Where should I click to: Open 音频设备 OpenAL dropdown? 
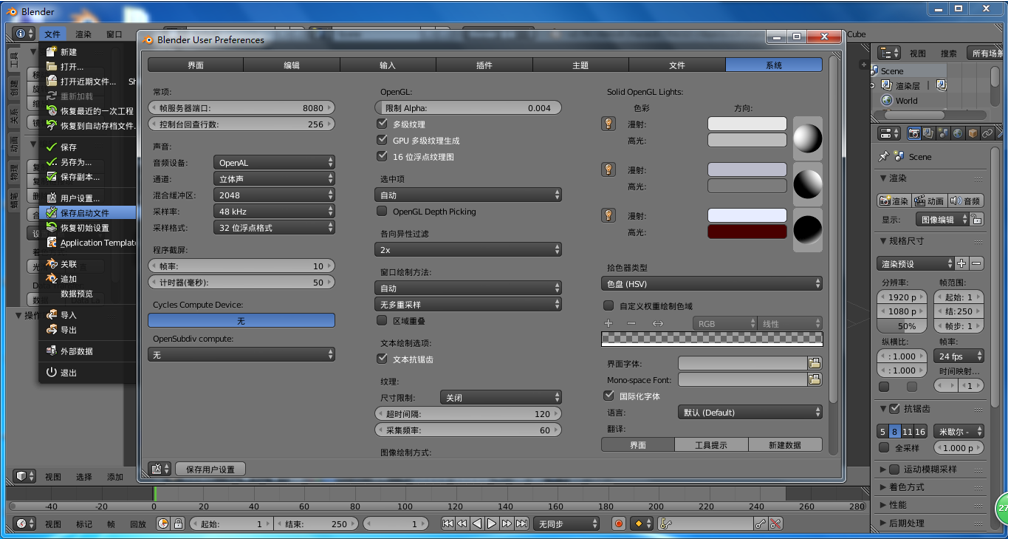(x=274, y=163)
